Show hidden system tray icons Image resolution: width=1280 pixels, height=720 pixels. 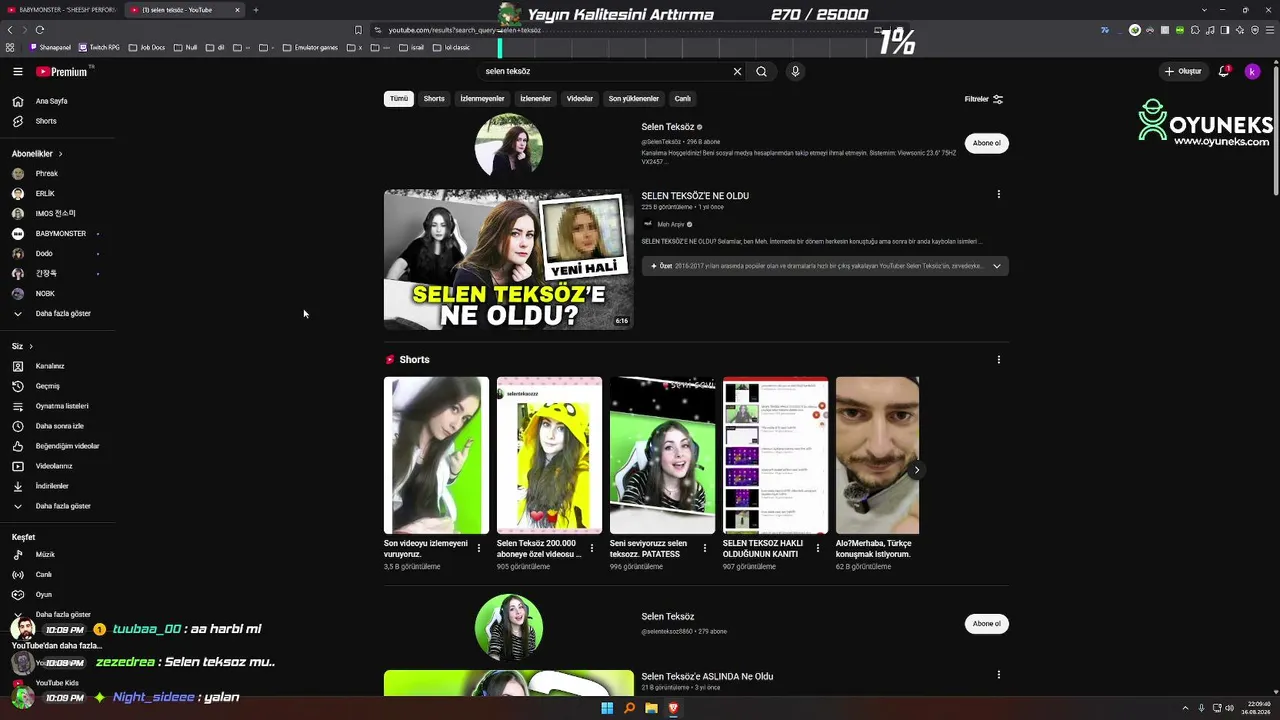click(x=1187, y=708)
